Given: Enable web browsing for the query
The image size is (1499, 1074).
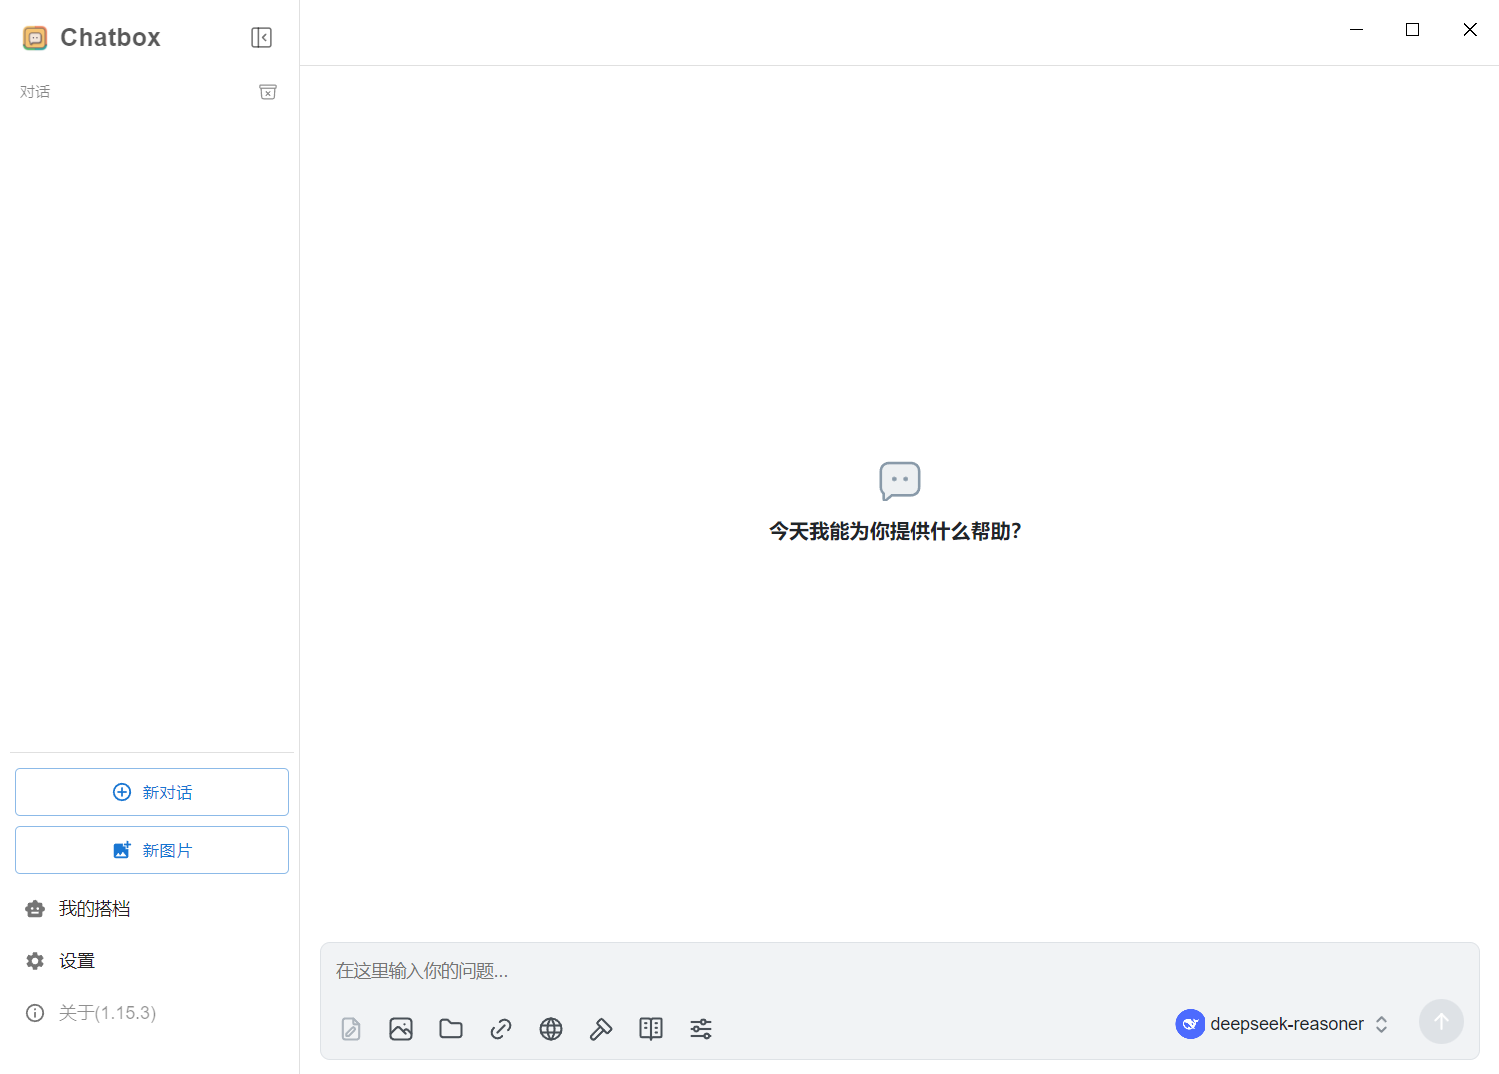Looking at the screenshot, I should point(551,1028).
